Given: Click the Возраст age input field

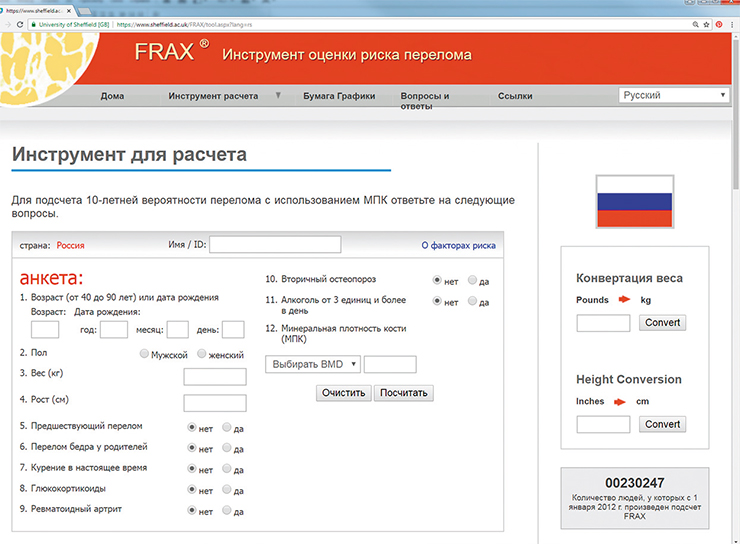Looking at the screenshot, I should click(45, 329).
